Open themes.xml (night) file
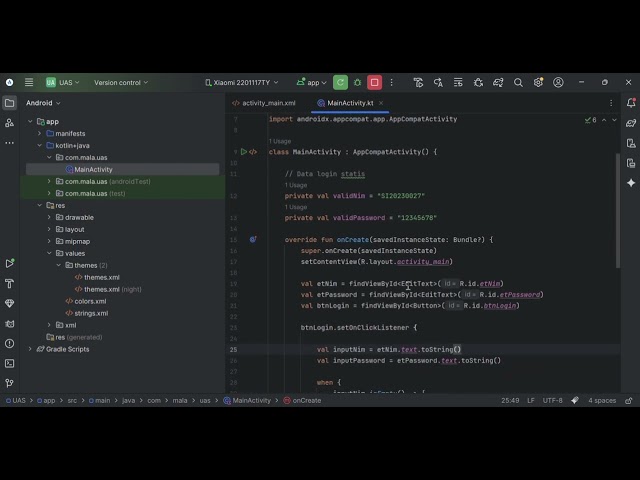Image resolution: width=640 pixels, height=480 pixels. tap(109, 289)
